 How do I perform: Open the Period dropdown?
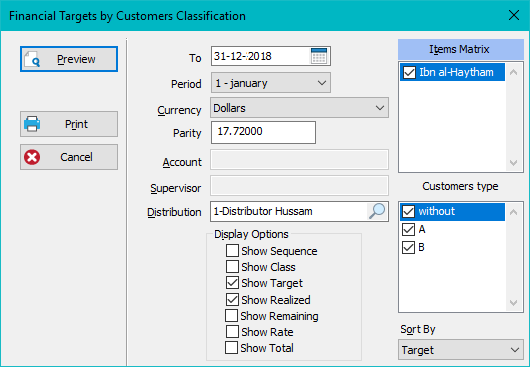271,83
